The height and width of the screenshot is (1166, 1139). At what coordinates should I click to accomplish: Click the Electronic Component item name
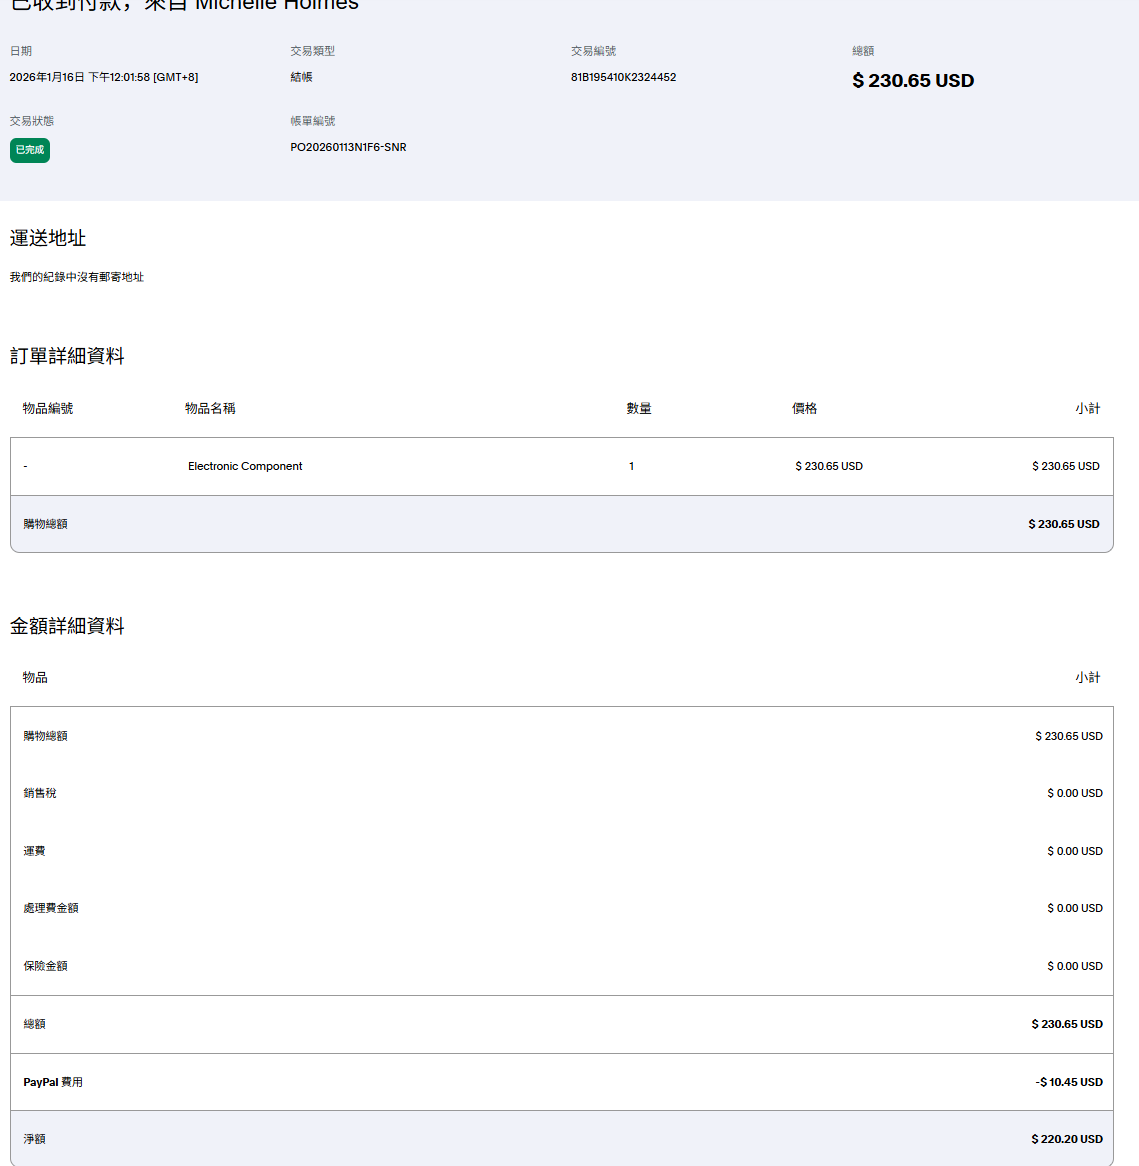pos(245,466)
